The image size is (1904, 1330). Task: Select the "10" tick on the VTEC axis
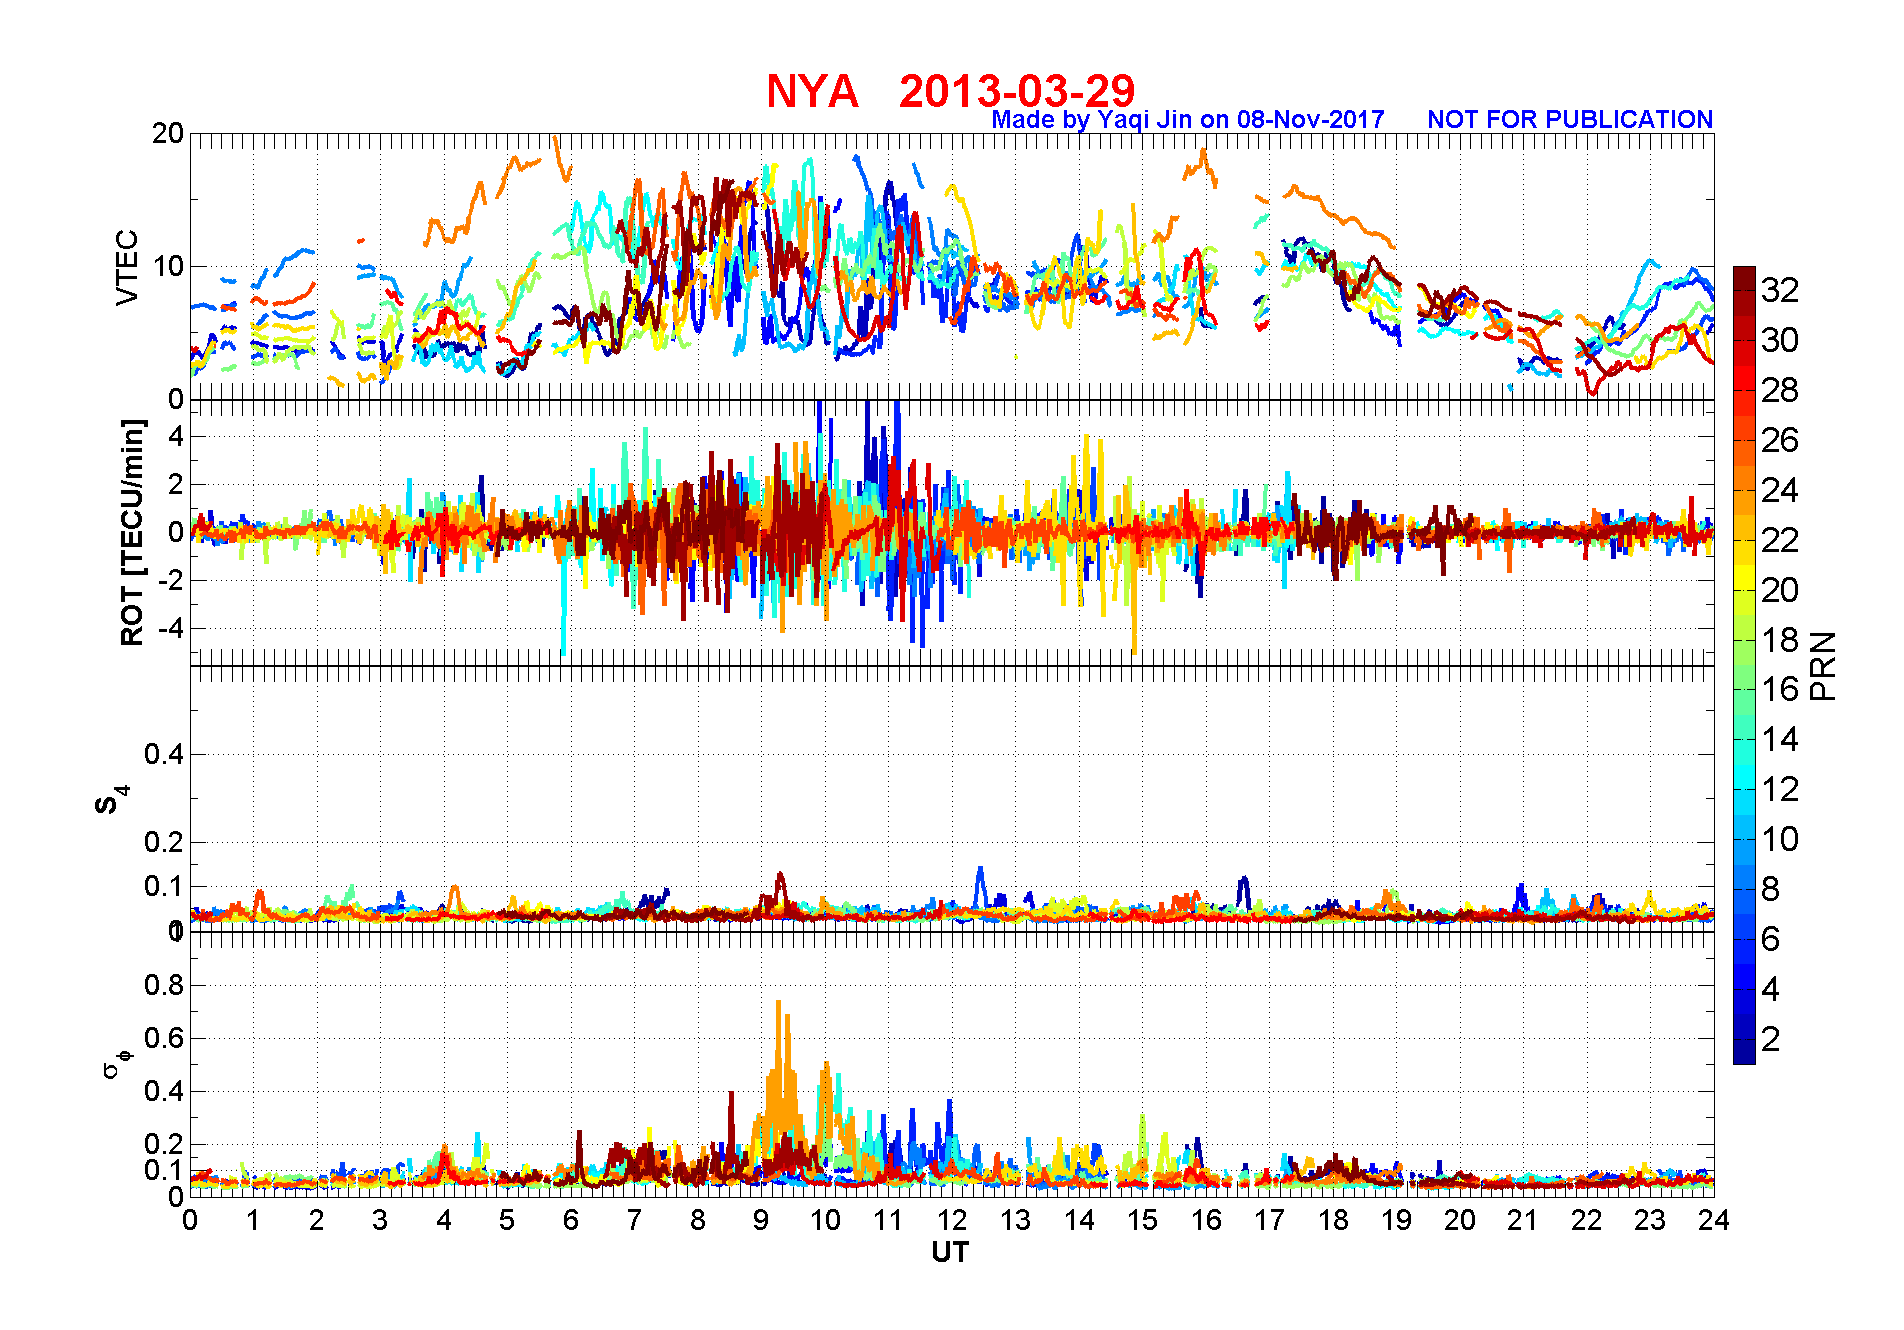(x=168, y=266)
